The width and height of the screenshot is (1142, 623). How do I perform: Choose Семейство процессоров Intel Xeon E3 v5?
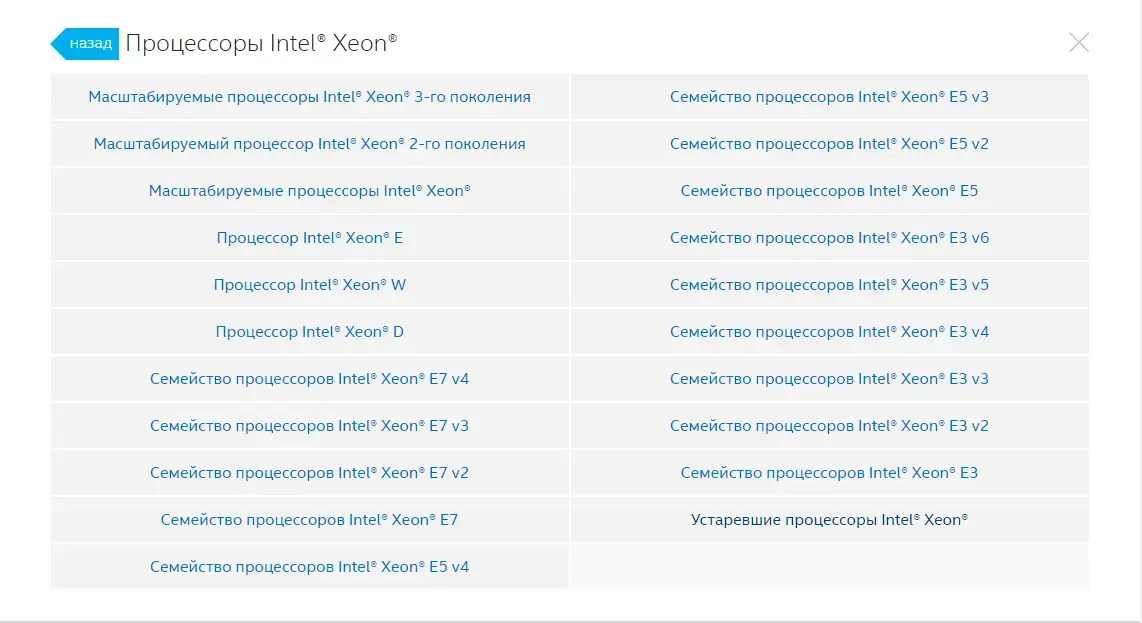pyautogui.click(x=830, y=285)
